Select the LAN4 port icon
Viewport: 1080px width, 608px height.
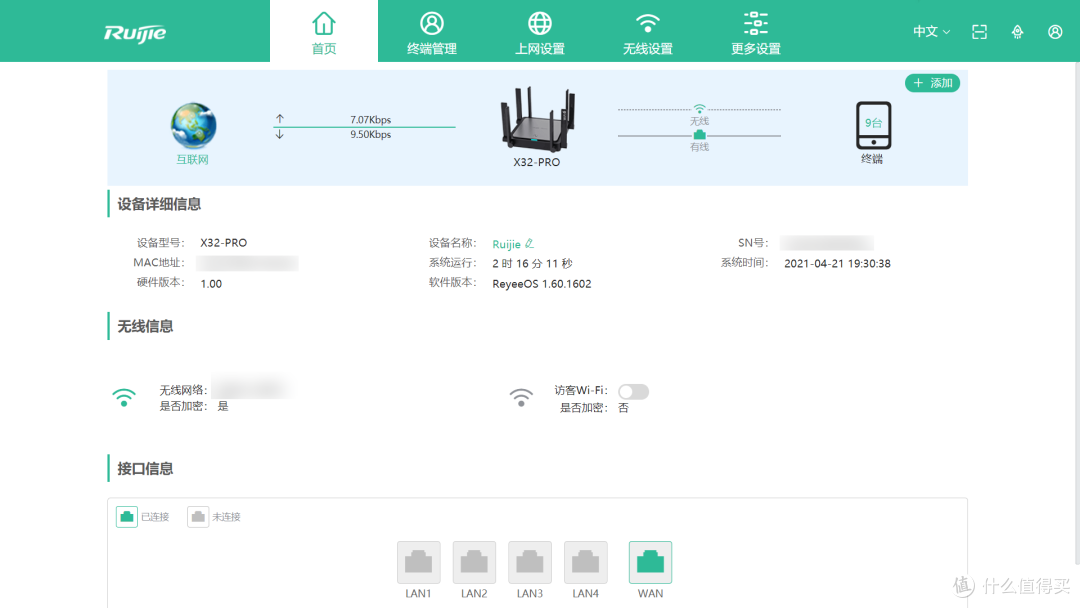[585, 561]
